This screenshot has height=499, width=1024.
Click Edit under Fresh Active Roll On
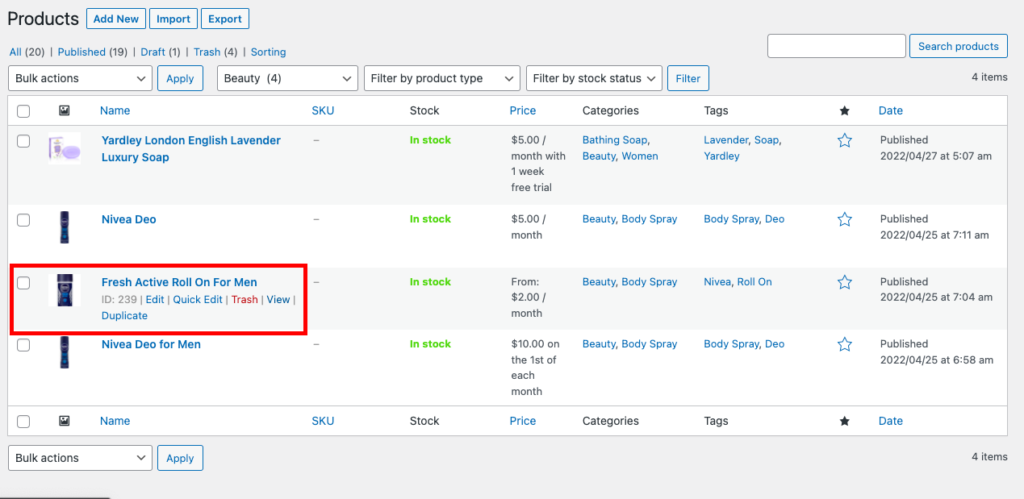point(155,300)
